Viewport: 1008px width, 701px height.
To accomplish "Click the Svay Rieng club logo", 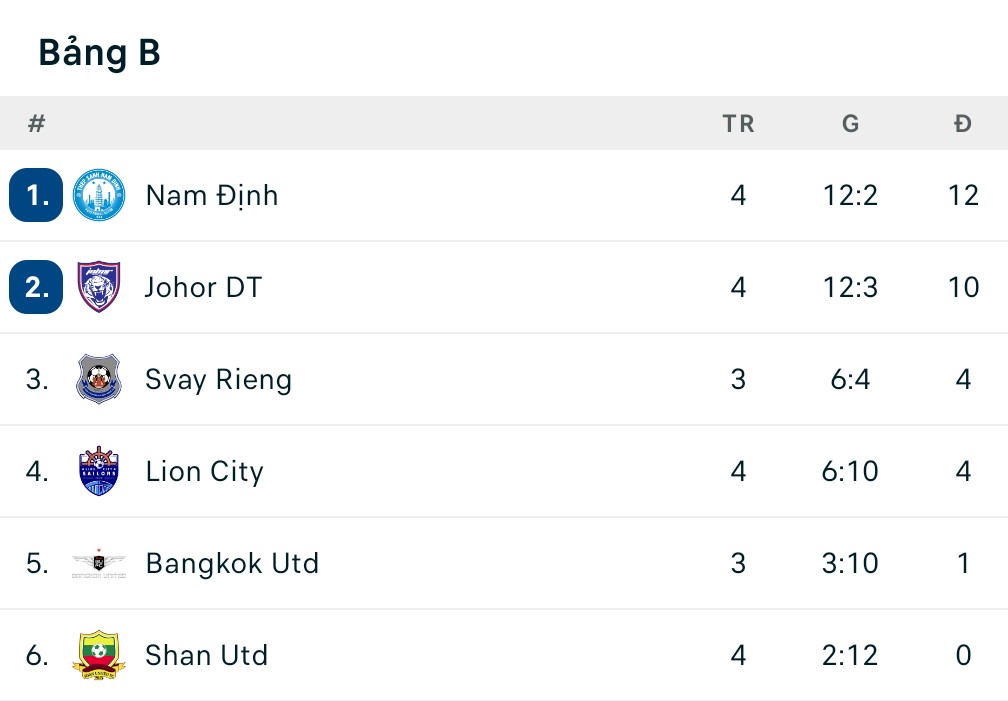I will click(x=99, y=379).
